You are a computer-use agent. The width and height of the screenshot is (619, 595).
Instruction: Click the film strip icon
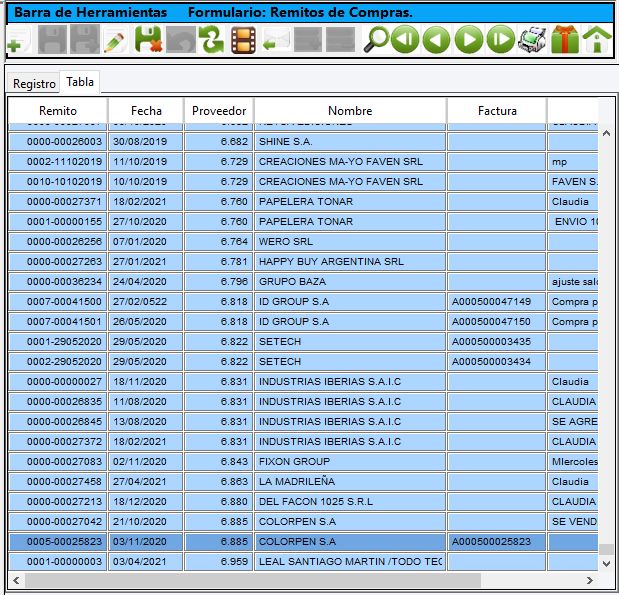[x=243, y=39]
